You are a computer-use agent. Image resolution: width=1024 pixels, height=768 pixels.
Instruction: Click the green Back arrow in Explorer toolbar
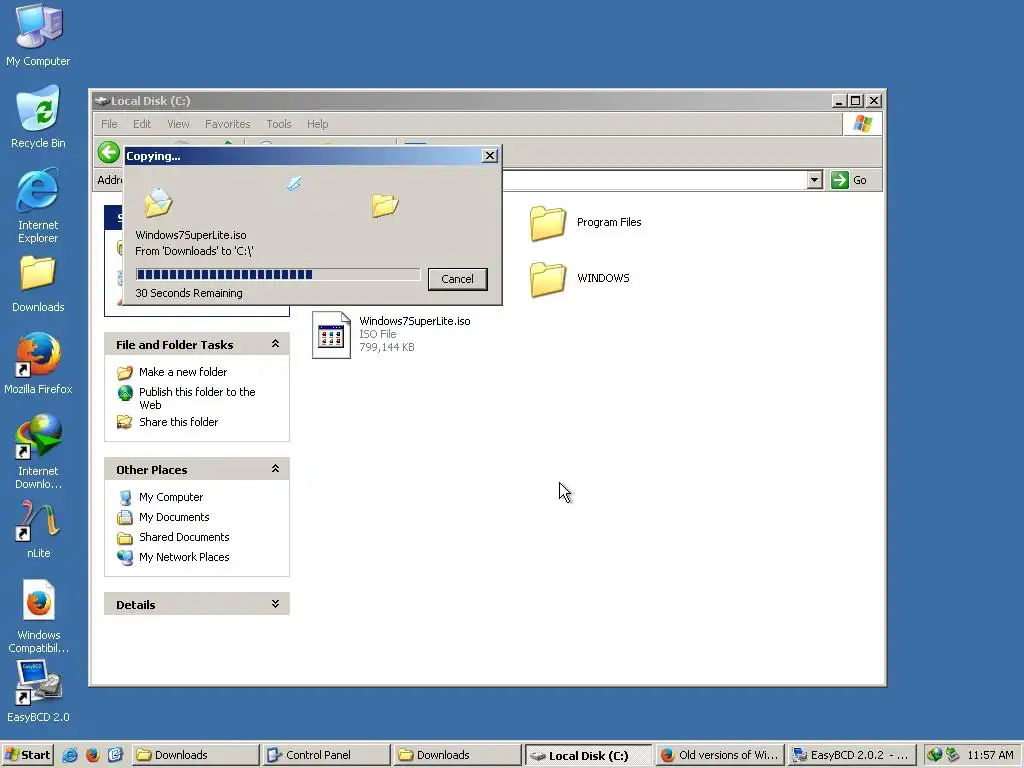click(109, 153)
